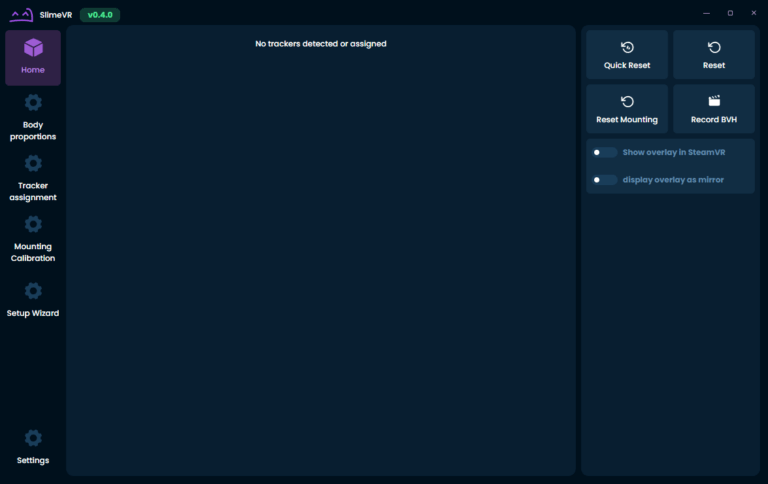Close the SlimeVR window
The width and height of the screenshot is (768, 484).
point(752,13)
